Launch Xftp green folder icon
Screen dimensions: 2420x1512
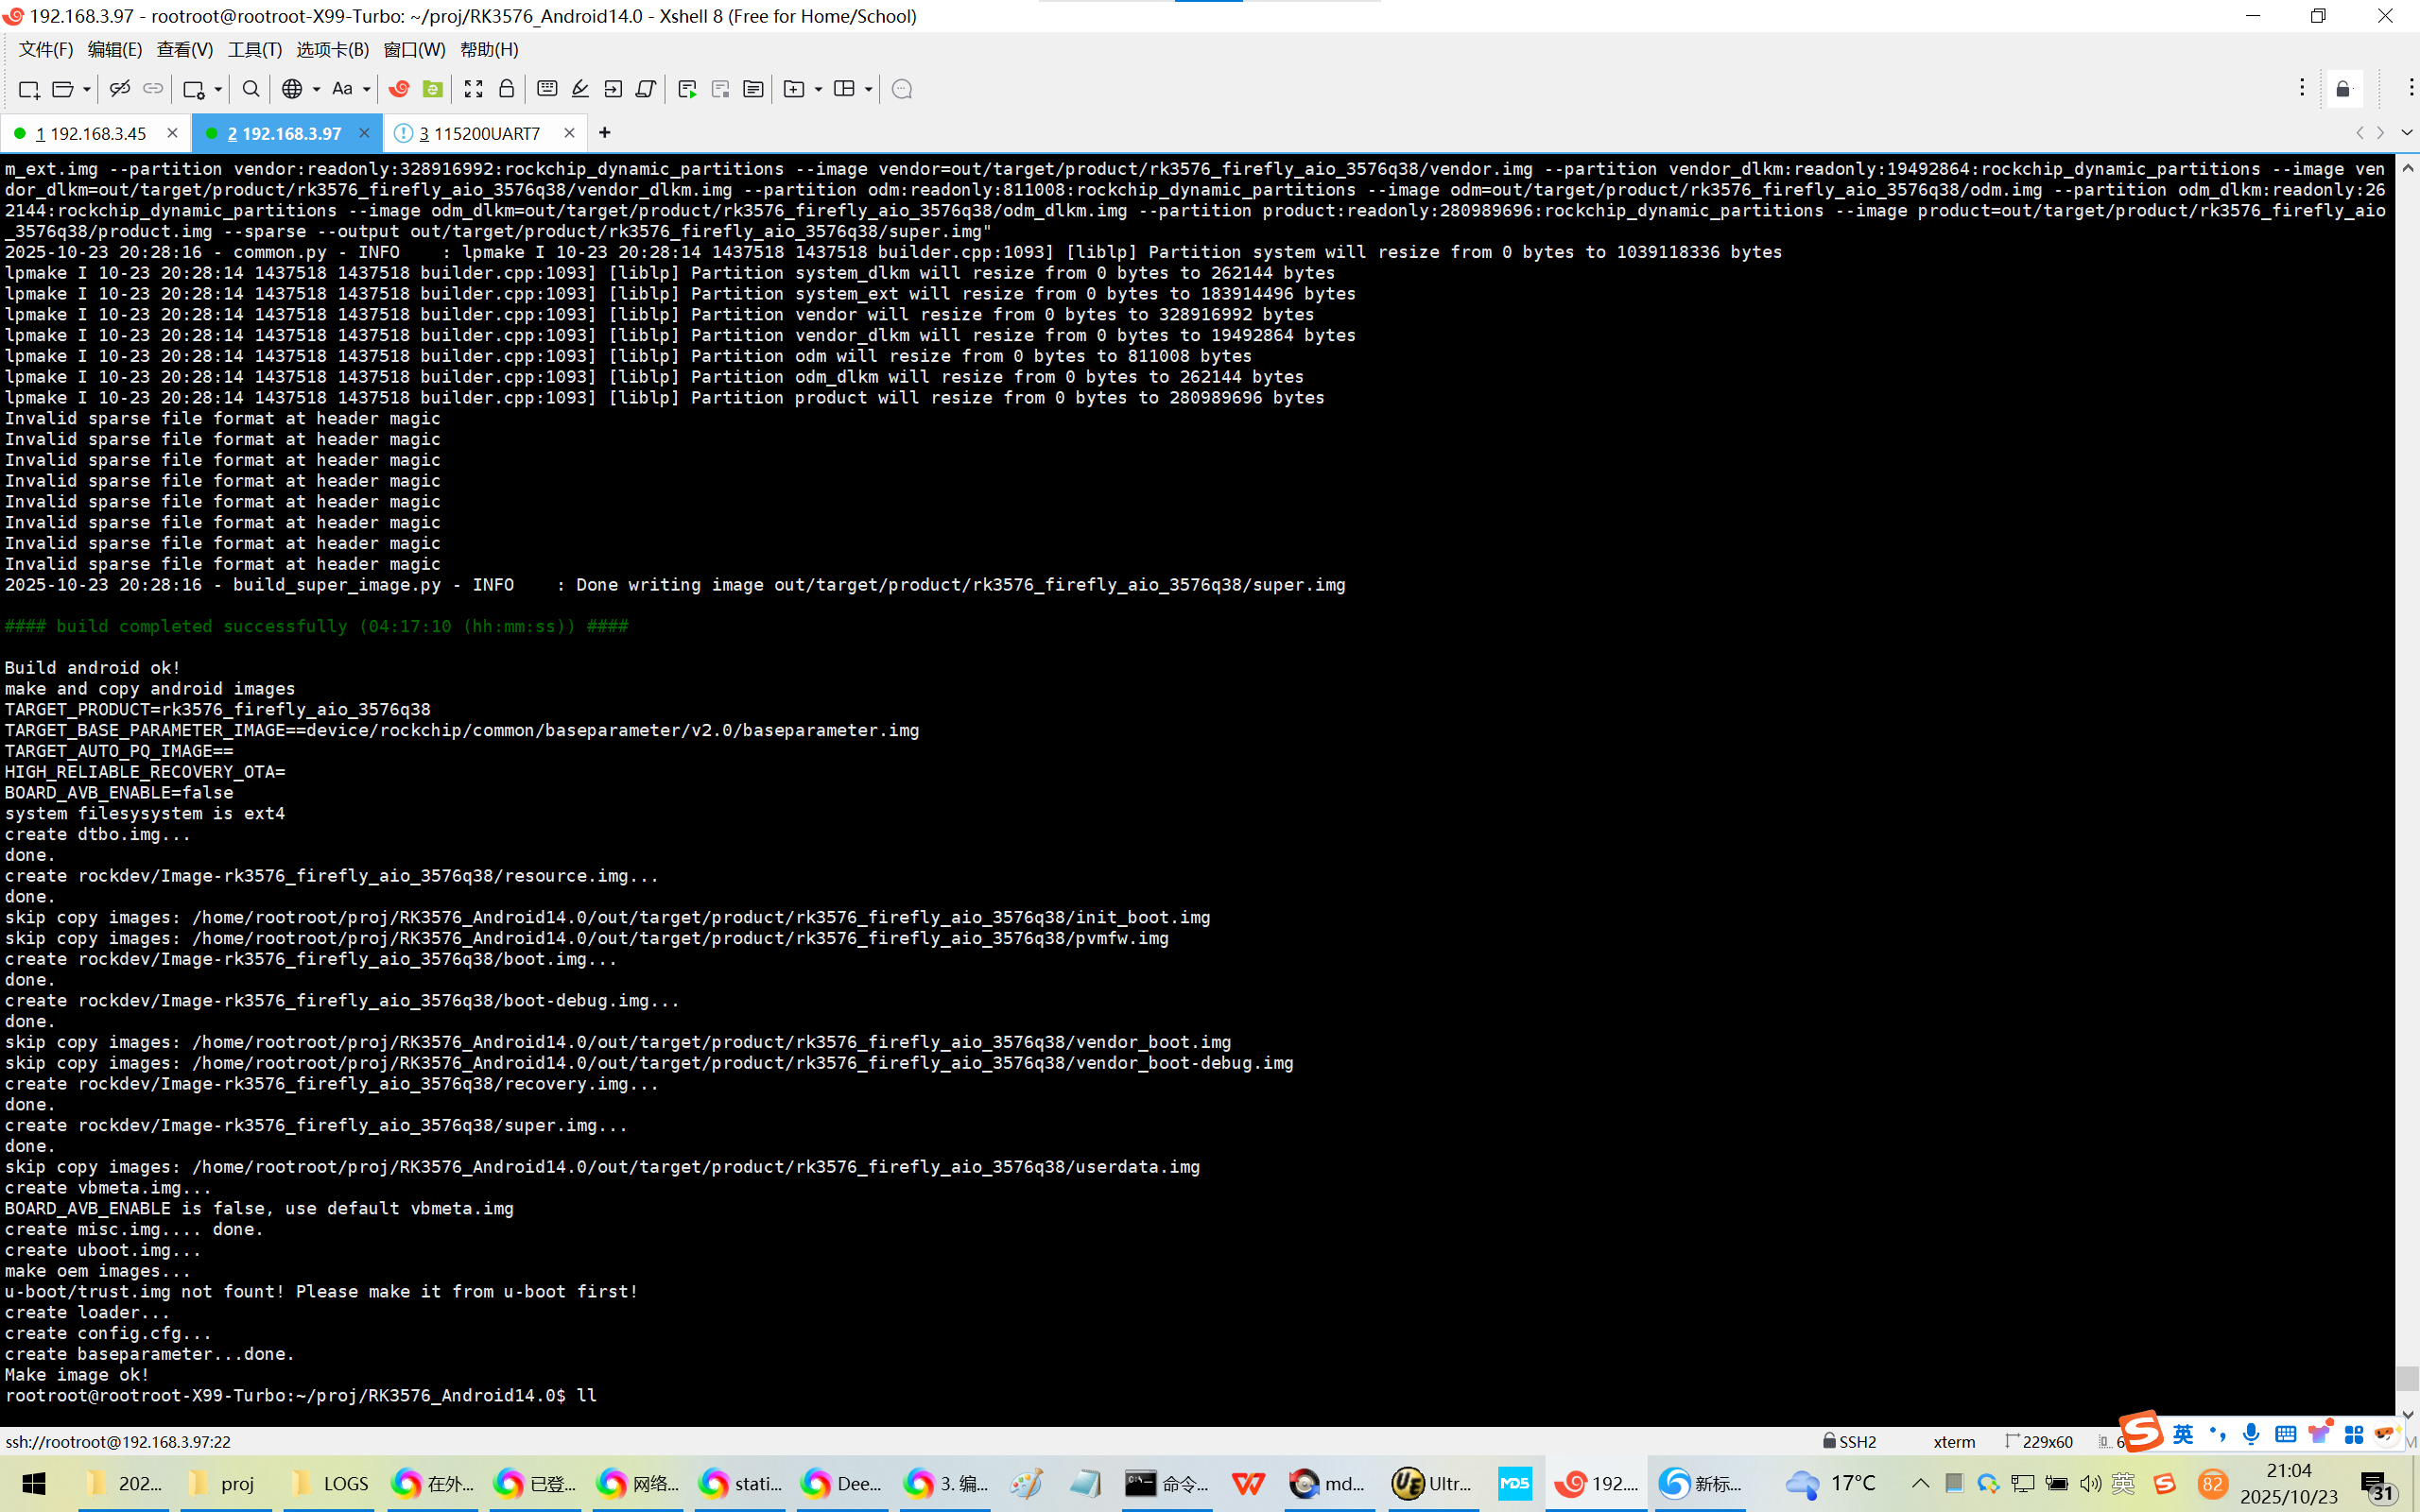[432, 89]
